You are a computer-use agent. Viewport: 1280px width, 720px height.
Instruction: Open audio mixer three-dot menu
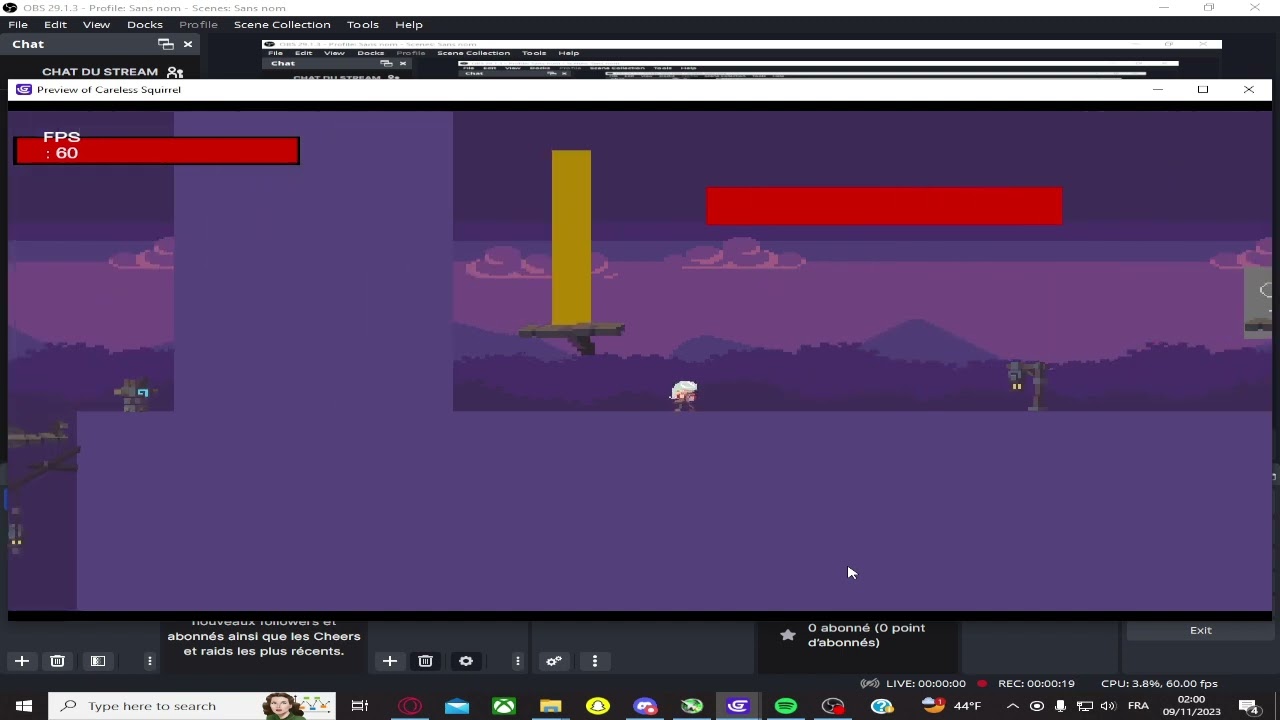tap(595, 661)
